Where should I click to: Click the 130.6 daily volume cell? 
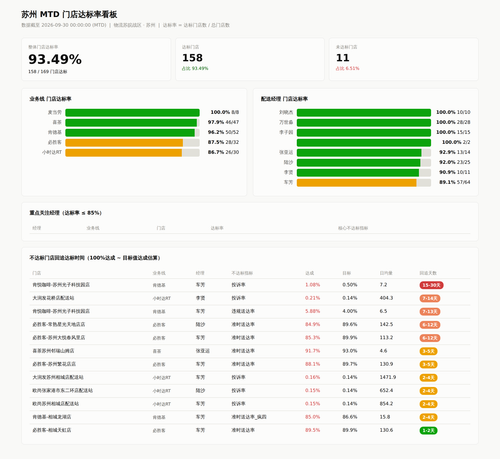(386, 430)
